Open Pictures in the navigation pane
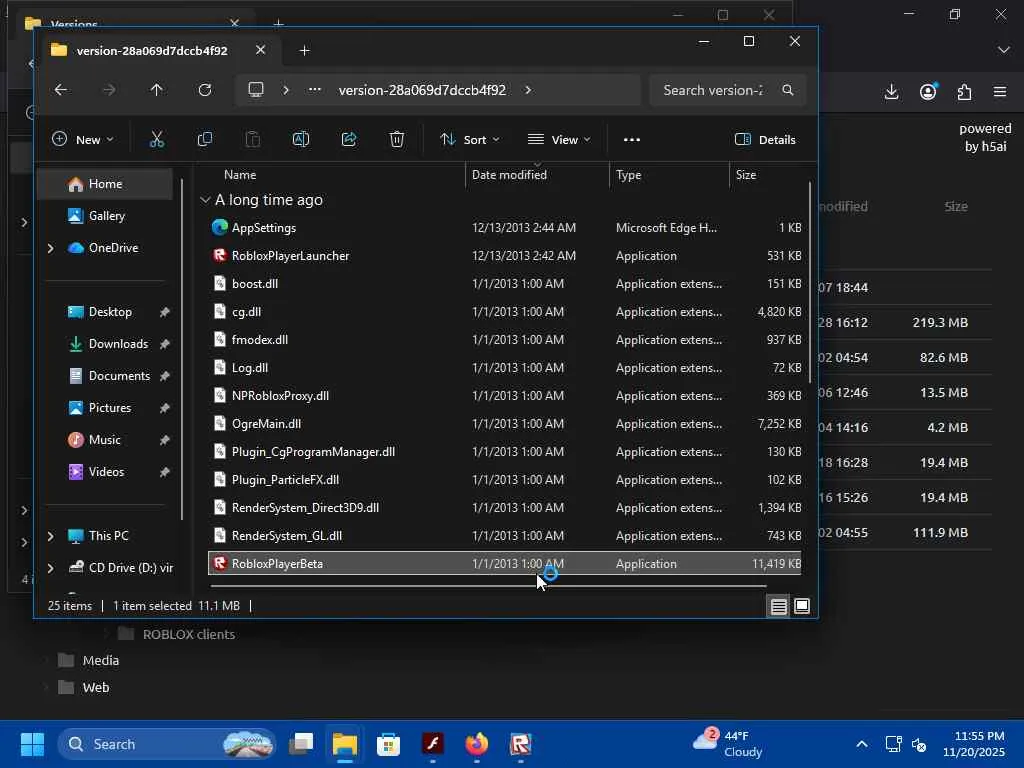The width and height of the screenshot is (1024, 768). pyautogui.click(x=110, y=408)
